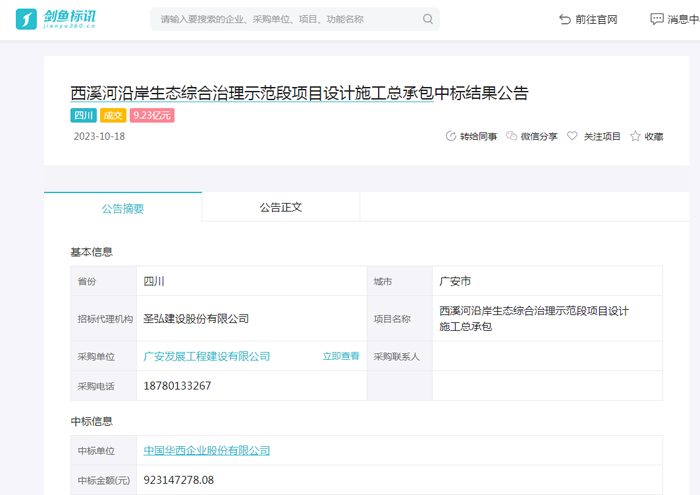Click the 前往官网 return arrow icon

(565, 19)
